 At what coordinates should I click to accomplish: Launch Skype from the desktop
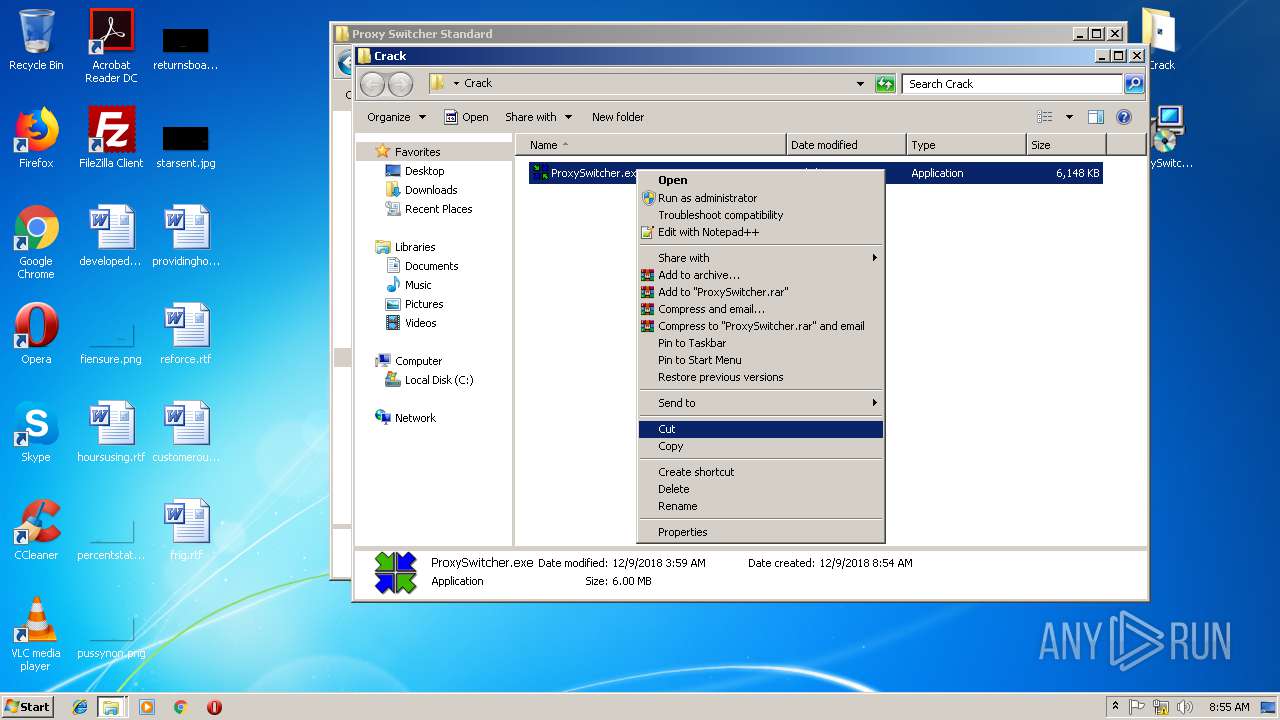[36, 432]
